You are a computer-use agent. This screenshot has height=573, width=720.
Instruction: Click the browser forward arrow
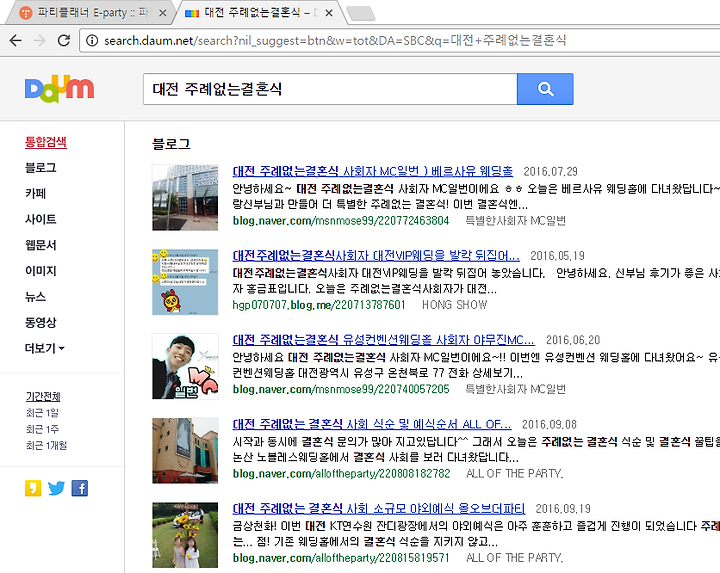point(40,40)
